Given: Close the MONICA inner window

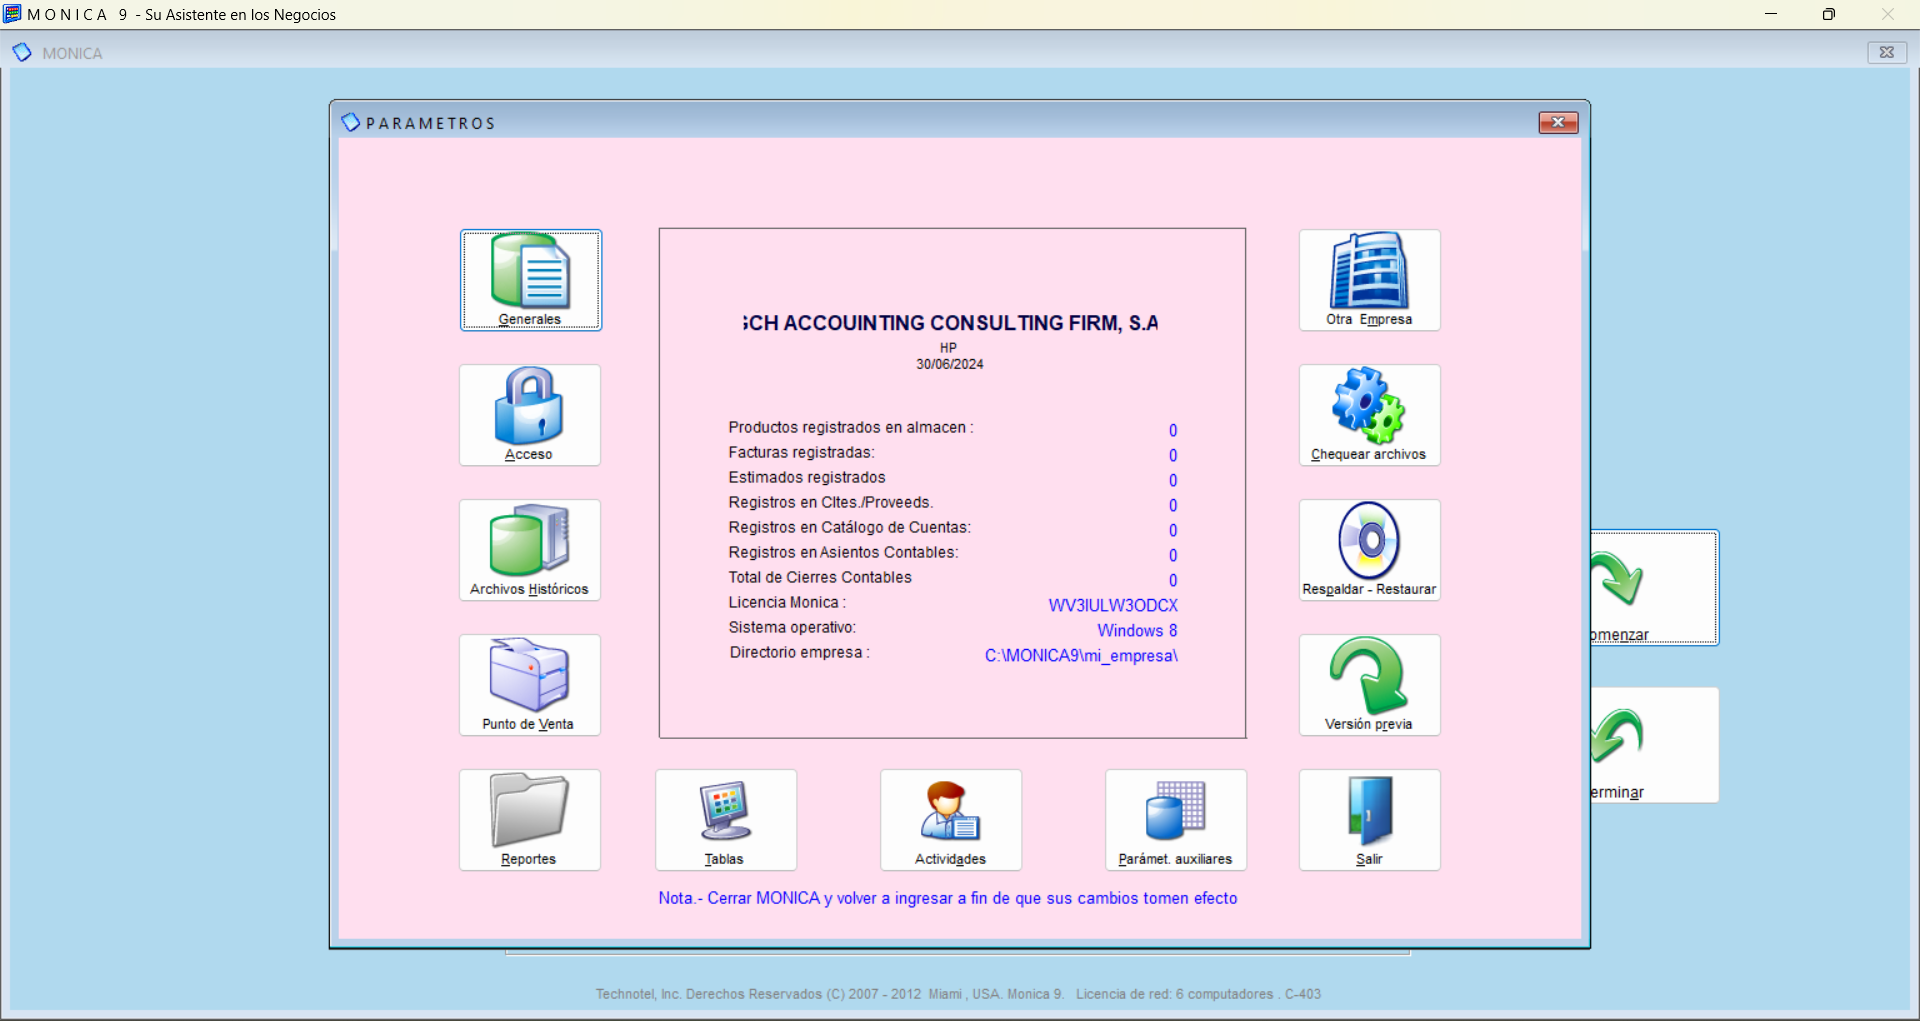Looking at the screenshot, I should 1887,53.
